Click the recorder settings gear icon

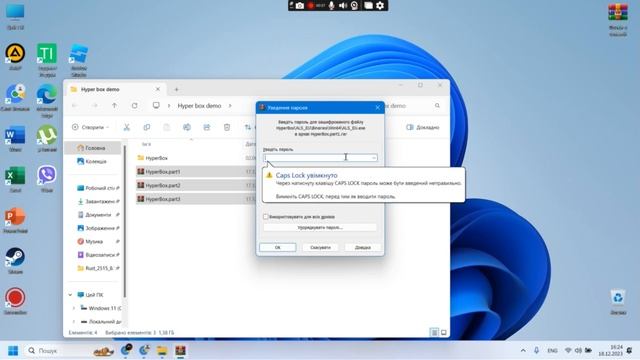tap(380, 5)
